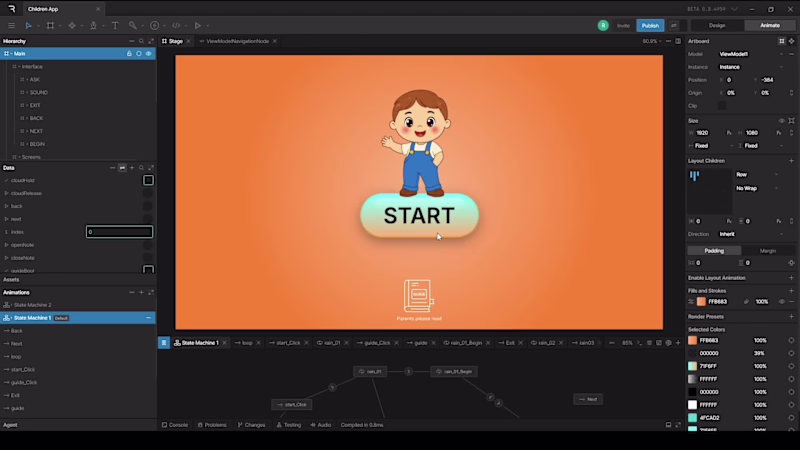Open the hamburger main menu
Viewport: 800px width, 450px height.
point(11,26)
